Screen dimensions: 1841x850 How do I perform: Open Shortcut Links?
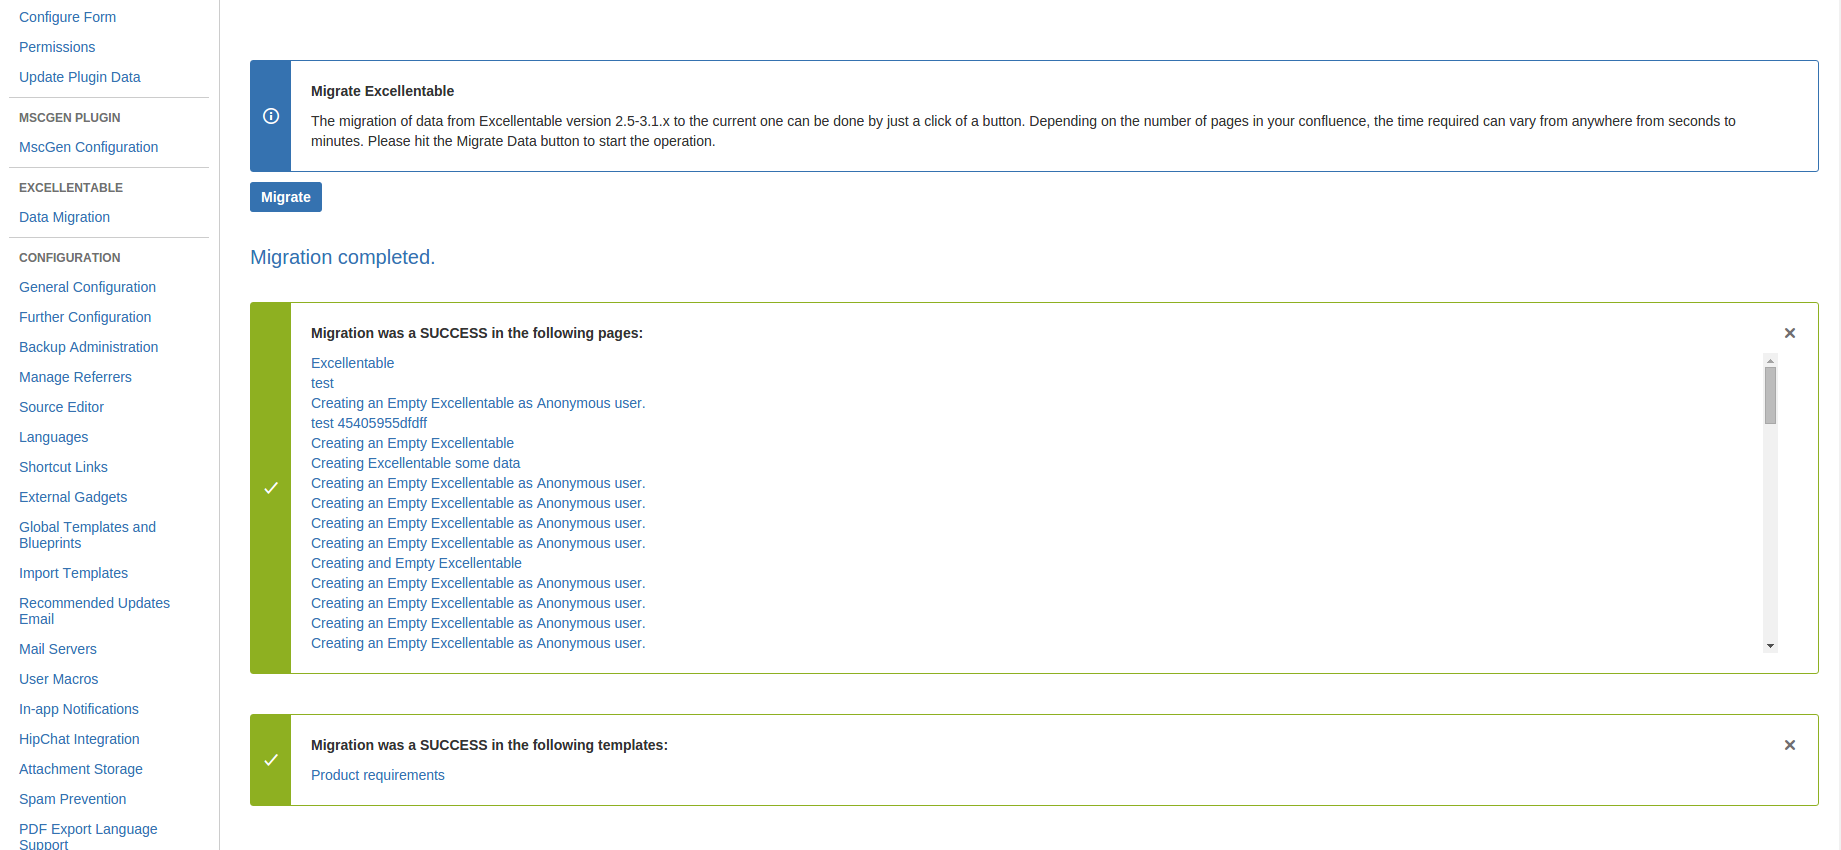(x=63, y=467)
